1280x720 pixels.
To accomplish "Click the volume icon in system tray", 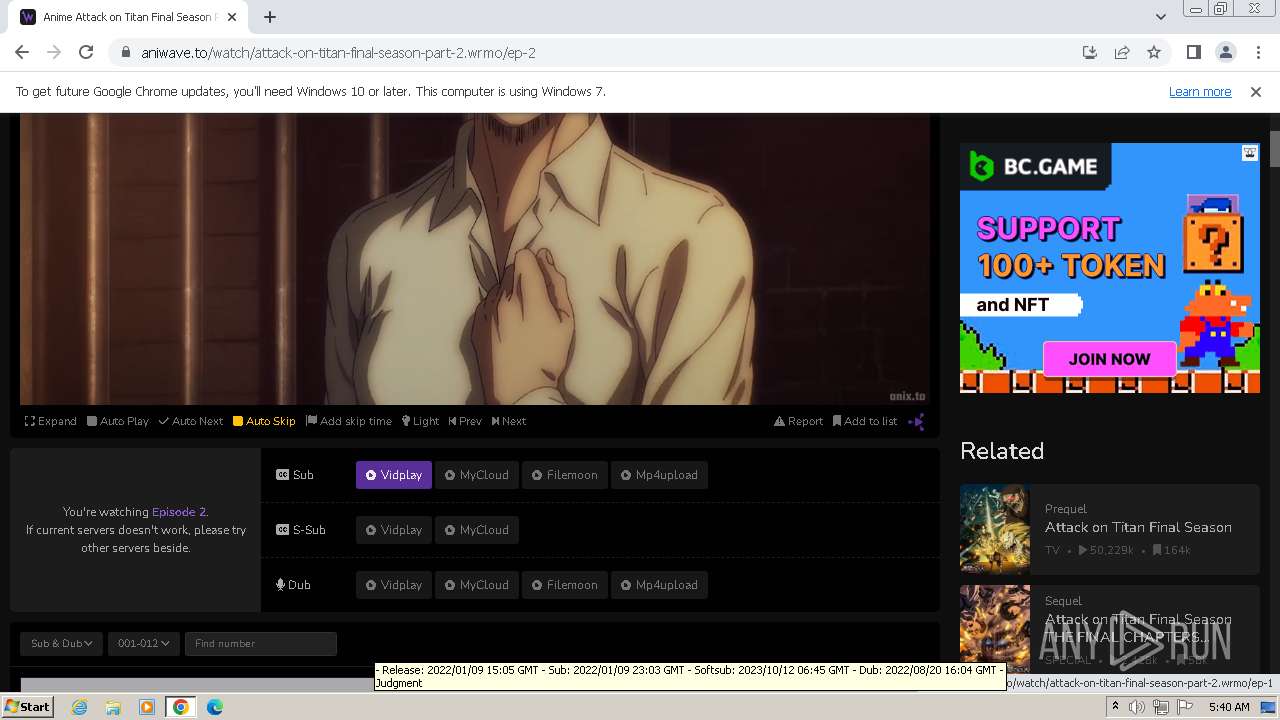I will point(1137,707).
